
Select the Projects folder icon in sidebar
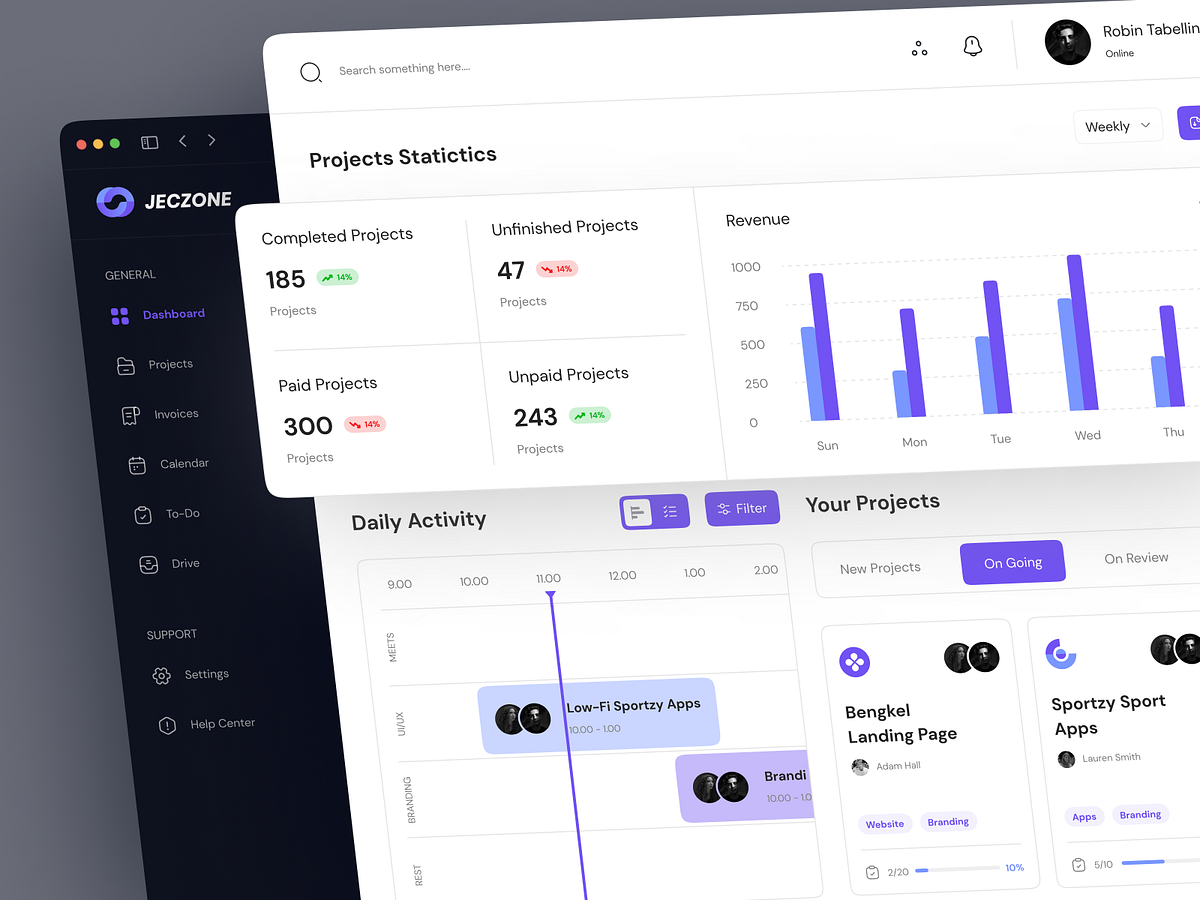tap(126, 364)
